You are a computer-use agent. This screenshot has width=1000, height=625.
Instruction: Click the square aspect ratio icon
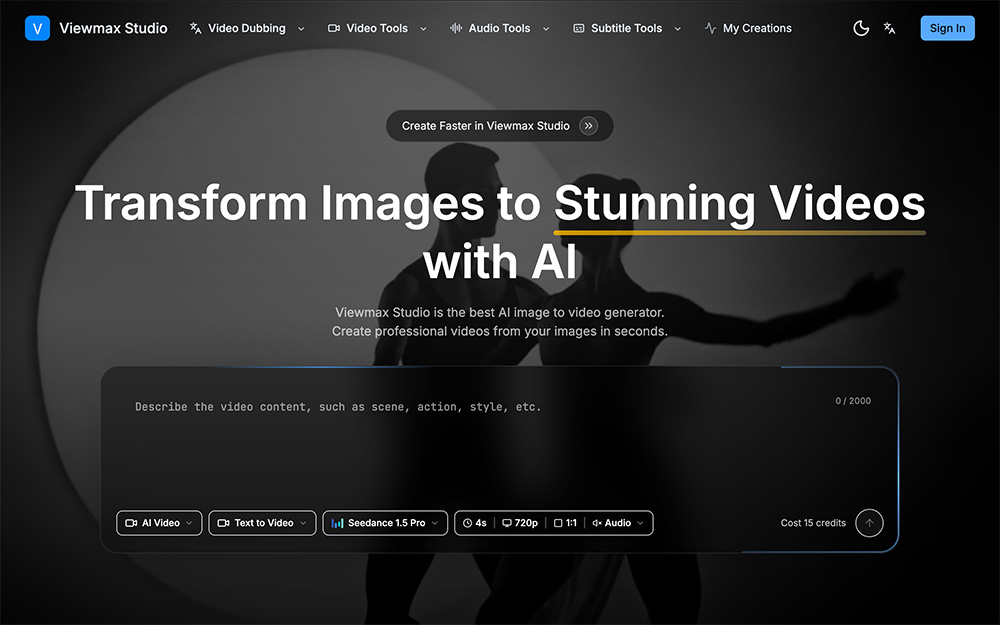[x=558, y=523]
